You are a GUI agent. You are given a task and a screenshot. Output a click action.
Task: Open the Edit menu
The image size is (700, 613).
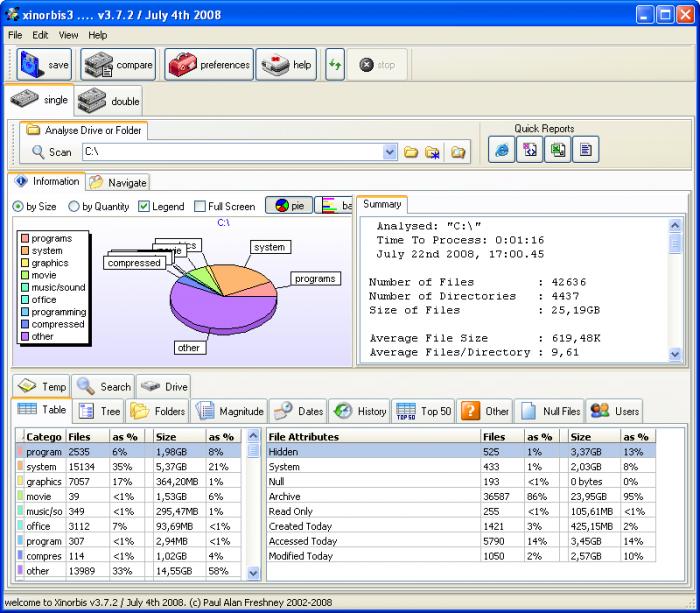(40, 35)
